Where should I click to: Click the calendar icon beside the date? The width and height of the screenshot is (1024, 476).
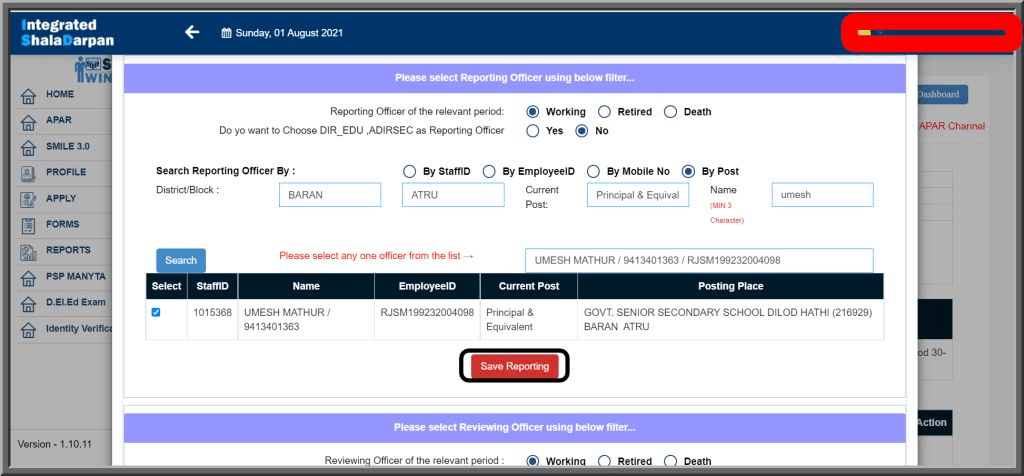pyautogui.click(x=226, y=33)
